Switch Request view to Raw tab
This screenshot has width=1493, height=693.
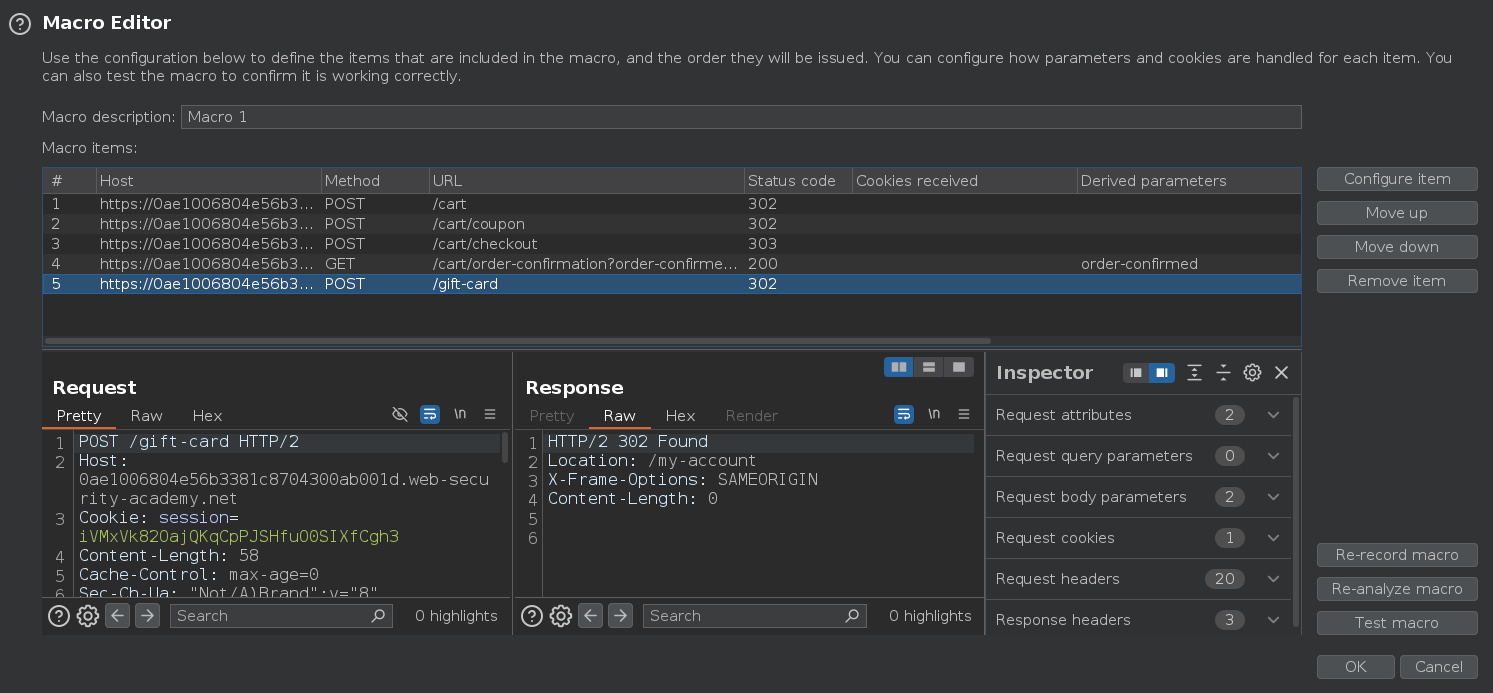[x=146, y=416]
